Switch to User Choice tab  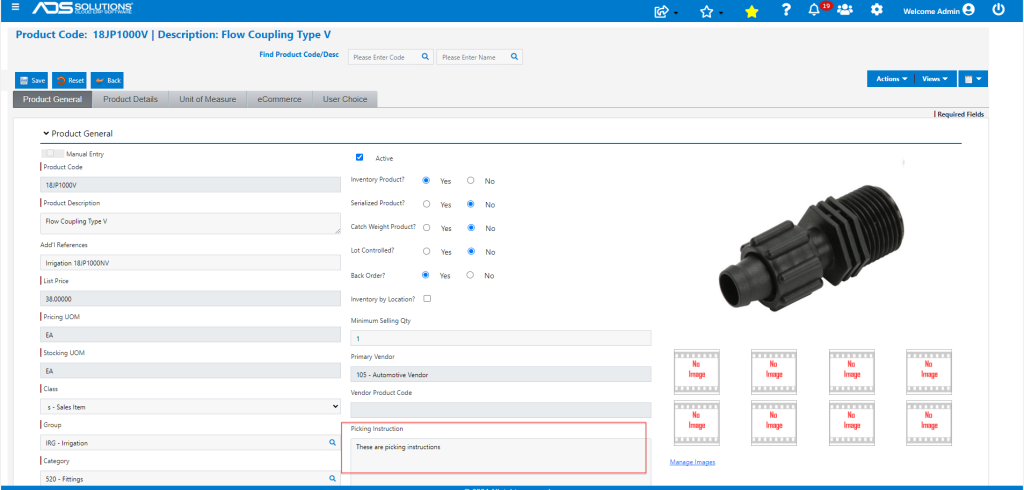(345, 99)
